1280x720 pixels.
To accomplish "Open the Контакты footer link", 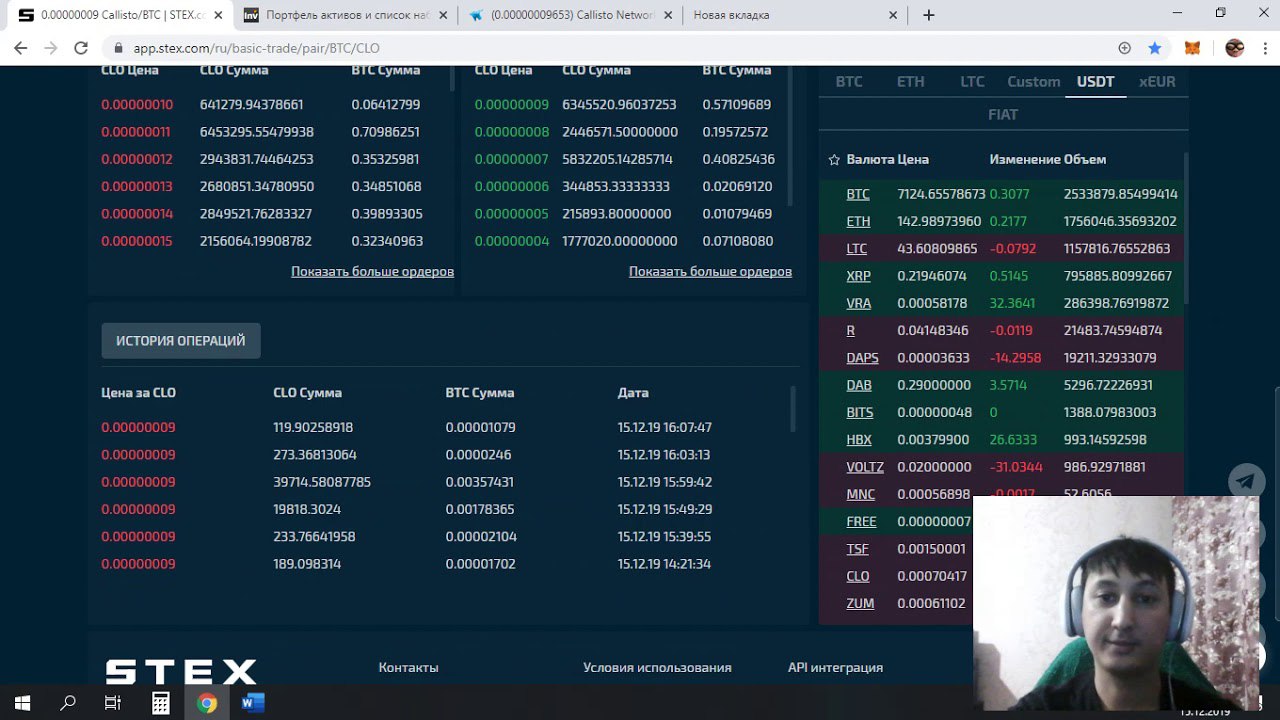I will (408, 667).
